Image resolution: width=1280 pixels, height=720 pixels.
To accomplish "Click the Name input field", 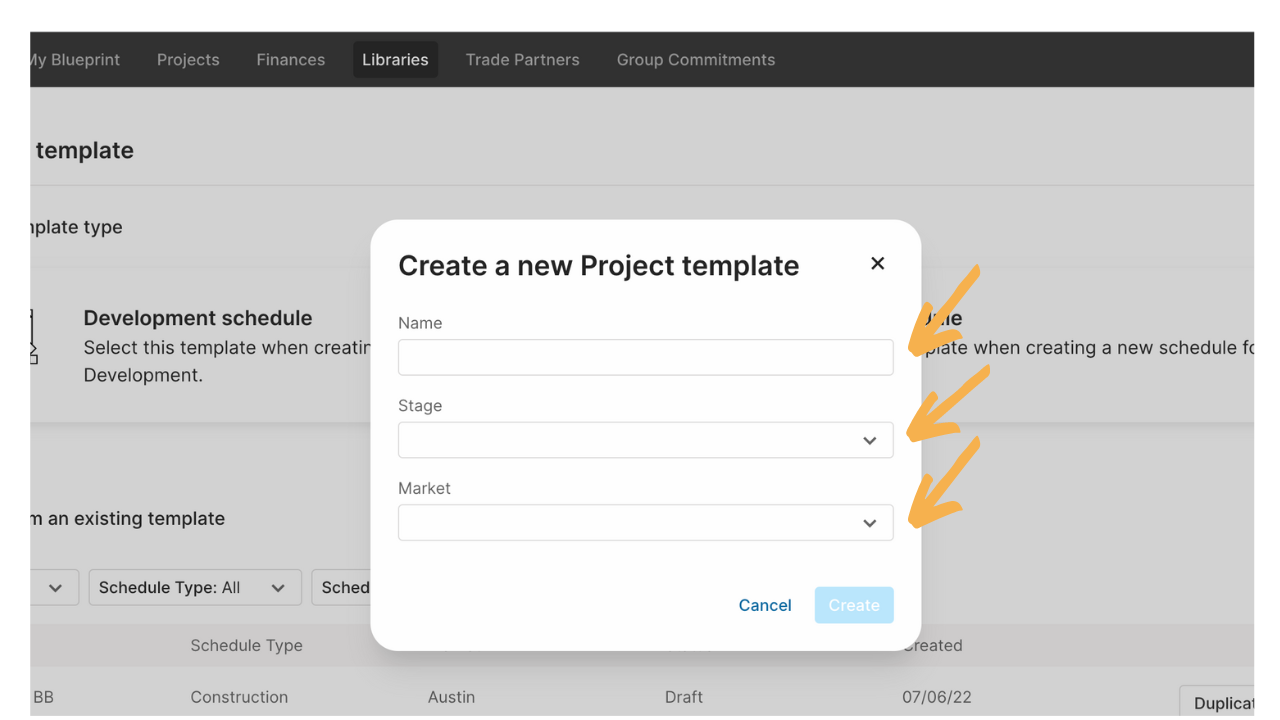I will (645, 357).
